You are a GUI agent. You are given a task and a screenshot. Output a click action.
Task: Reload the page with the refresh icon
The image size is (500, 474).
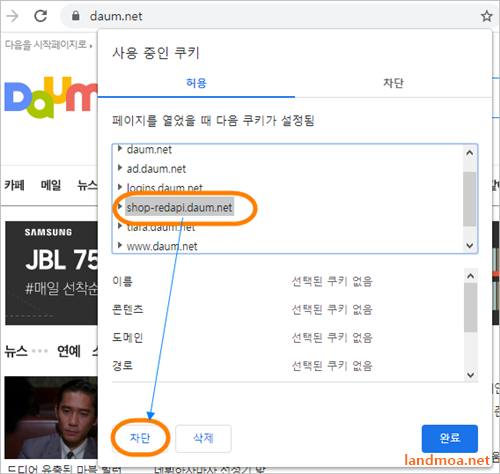point(41,16)
